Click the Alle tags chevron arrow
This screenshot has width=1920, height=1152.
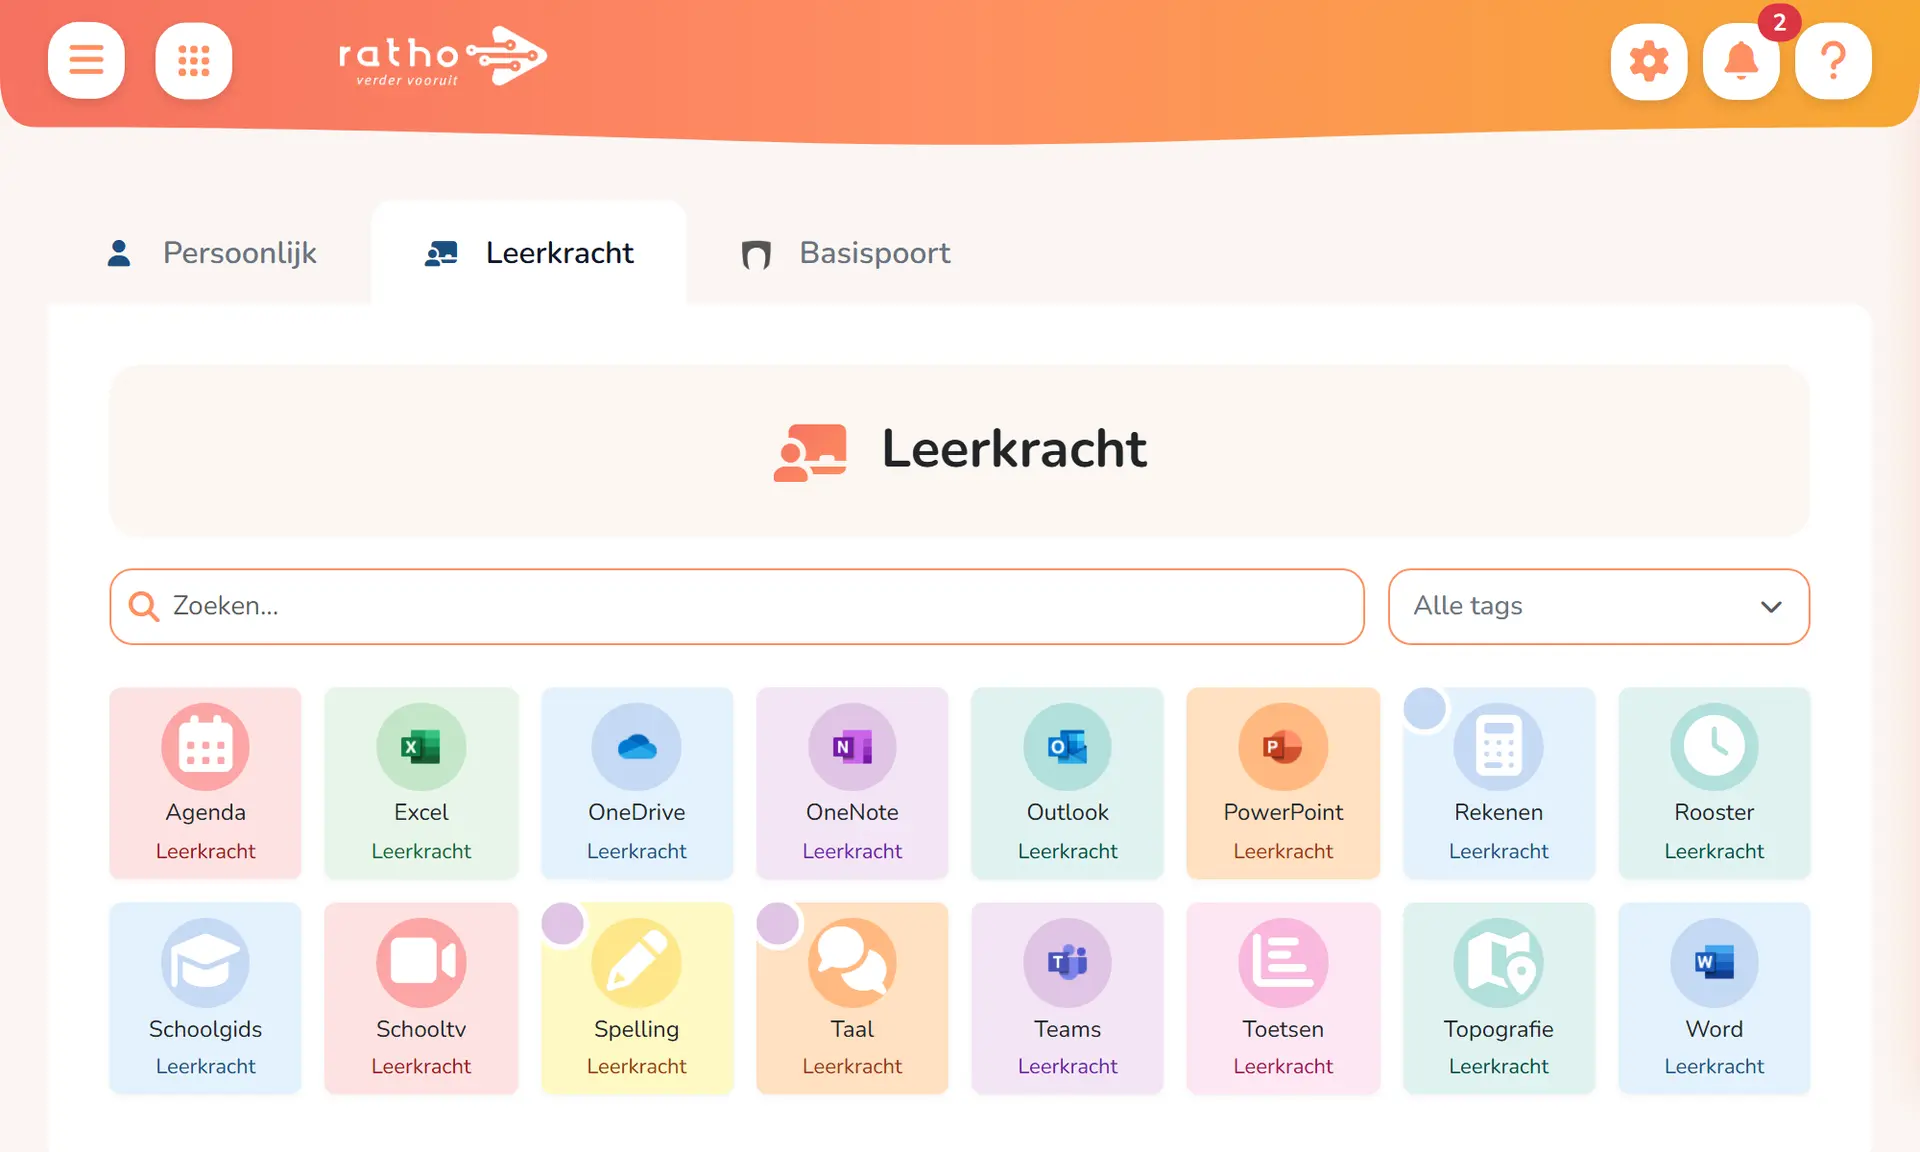click(1771, 607)
